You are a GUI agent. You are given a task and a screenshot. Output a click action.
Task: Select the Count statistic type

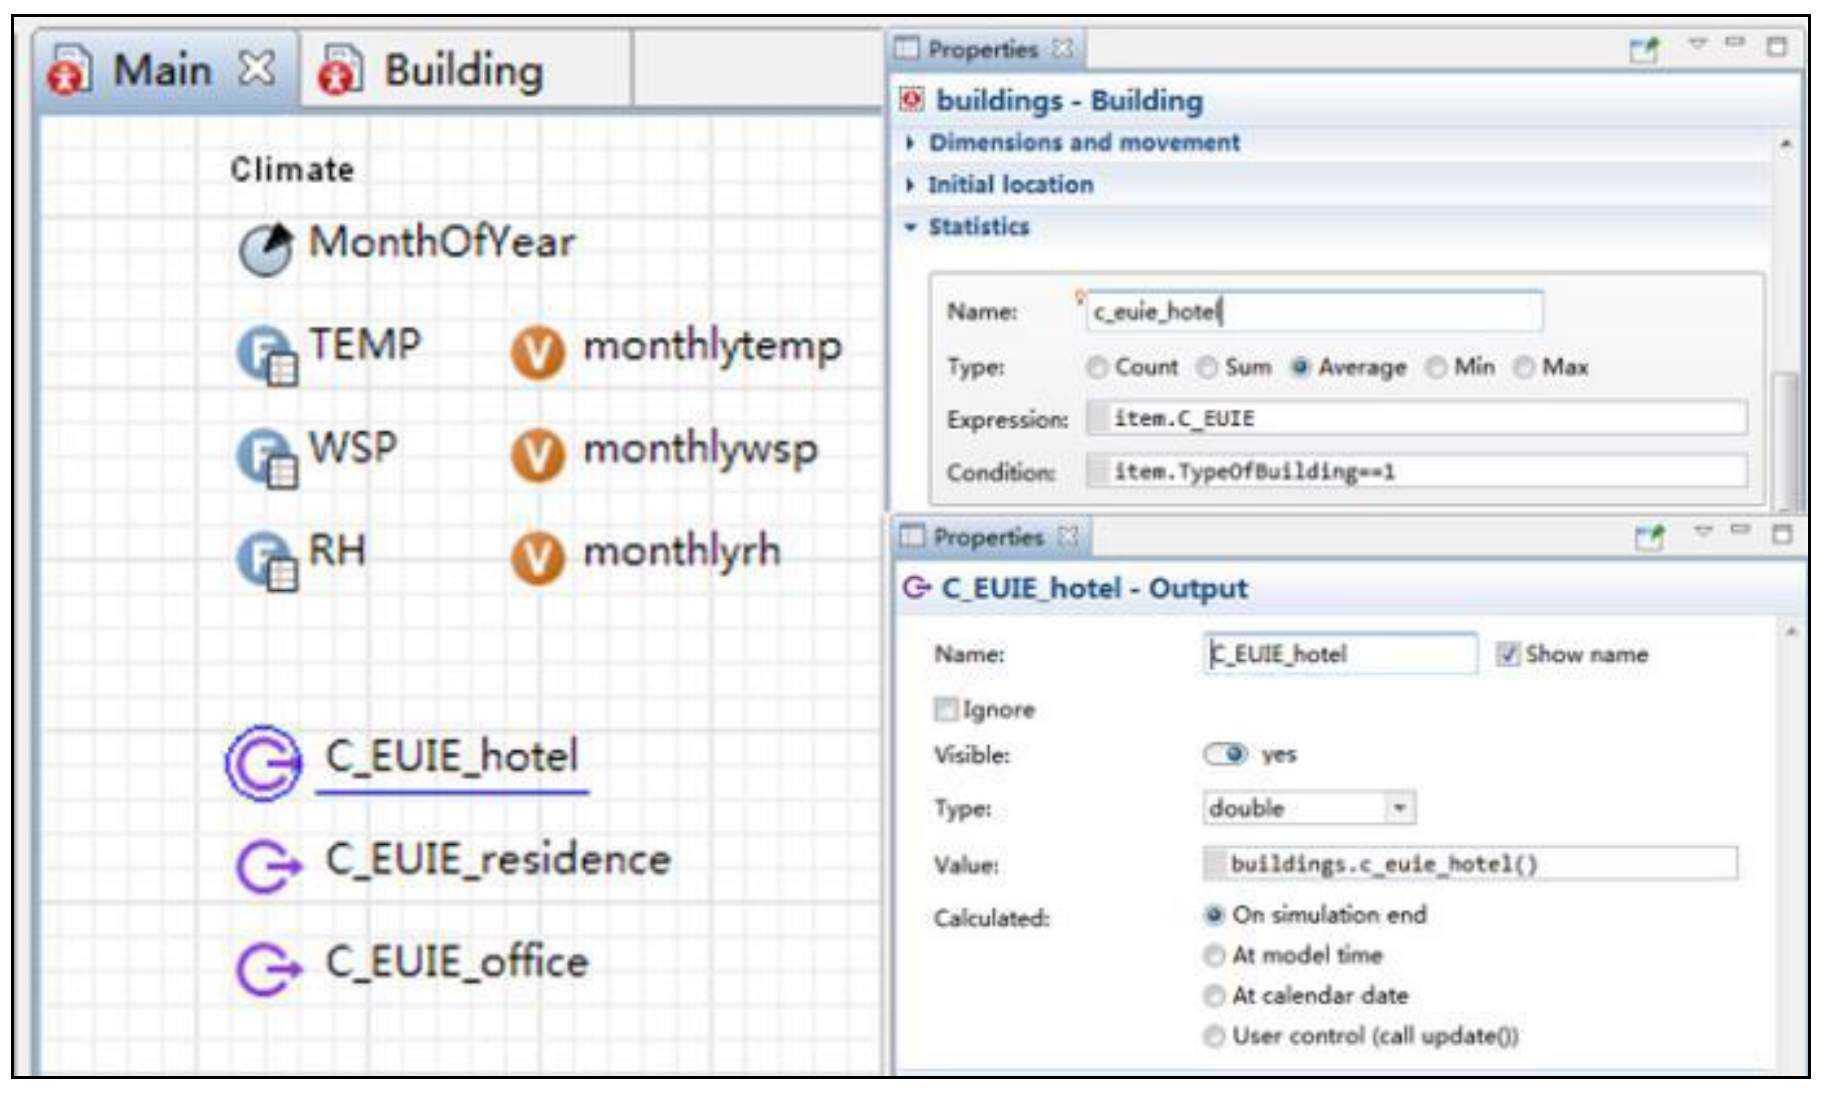(1097, 368)
